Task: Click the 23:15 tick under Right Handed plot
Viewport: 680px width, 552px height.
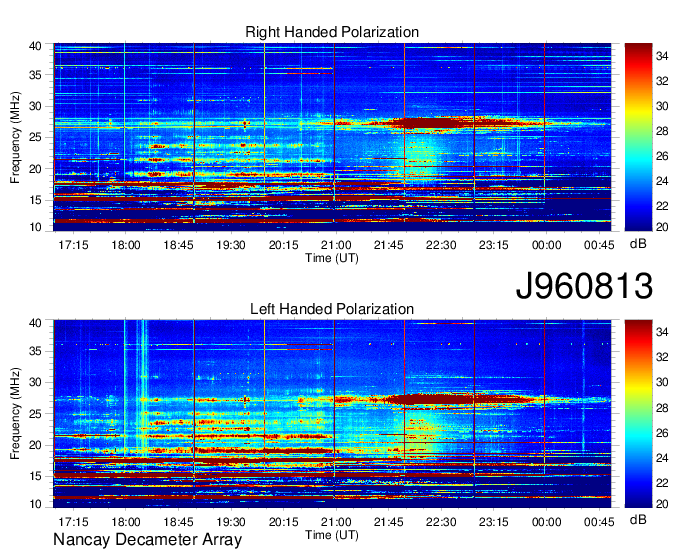Action: click(494, 245)
